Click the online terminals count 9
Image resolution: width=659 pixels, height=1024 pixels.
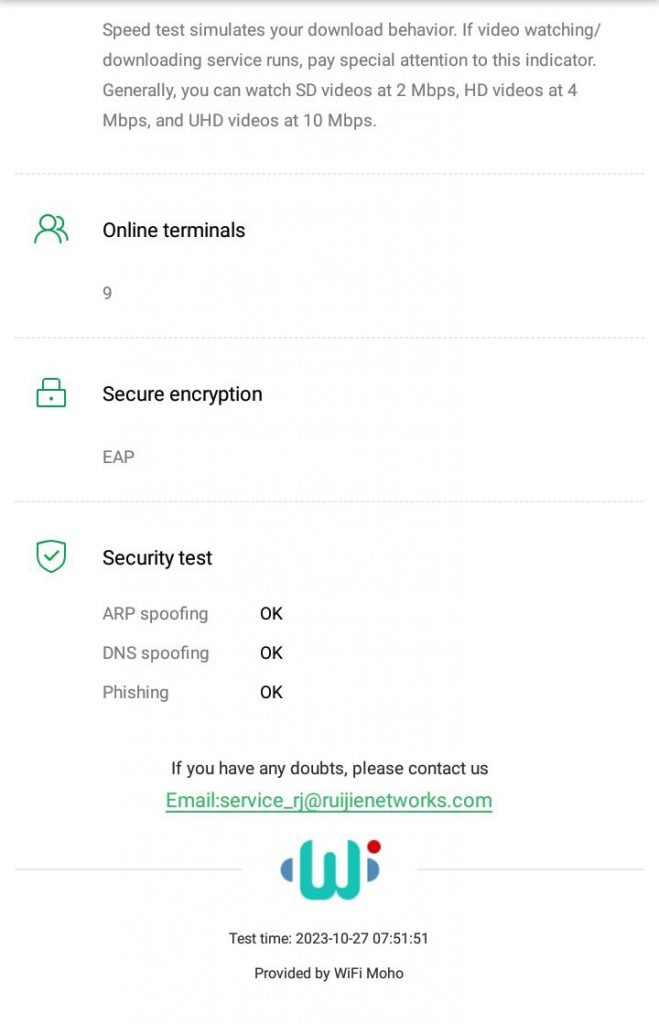point(107,293)
